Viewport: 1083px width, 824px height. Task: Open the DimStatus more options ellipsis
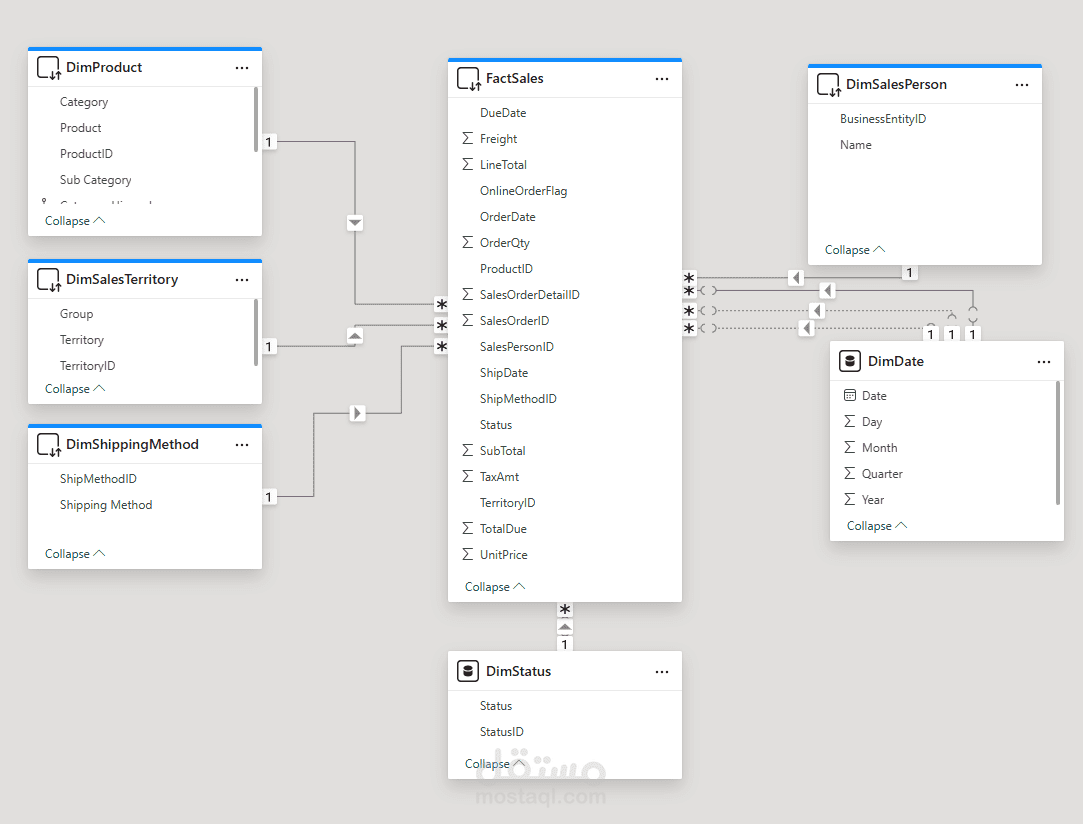pyautogui.click(x=662, y=672)
